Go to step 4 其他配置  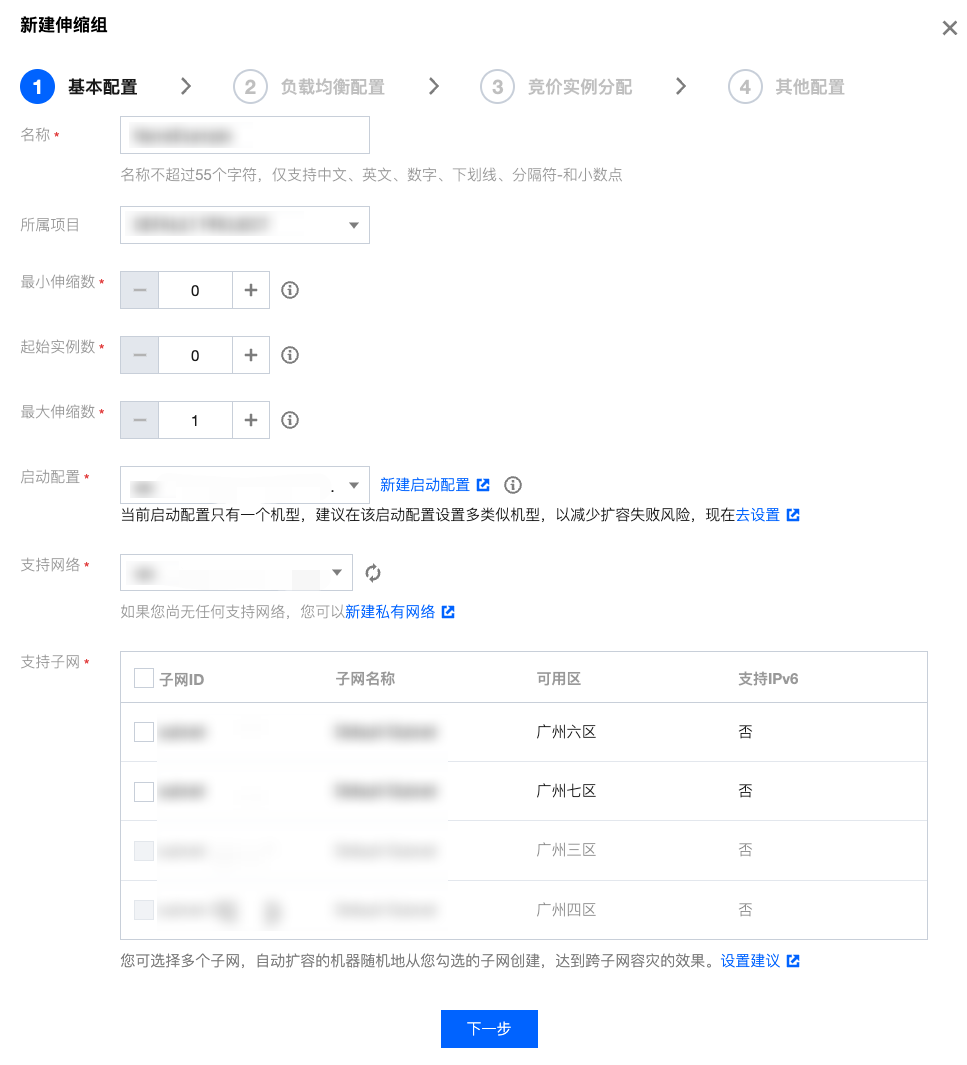786,87
